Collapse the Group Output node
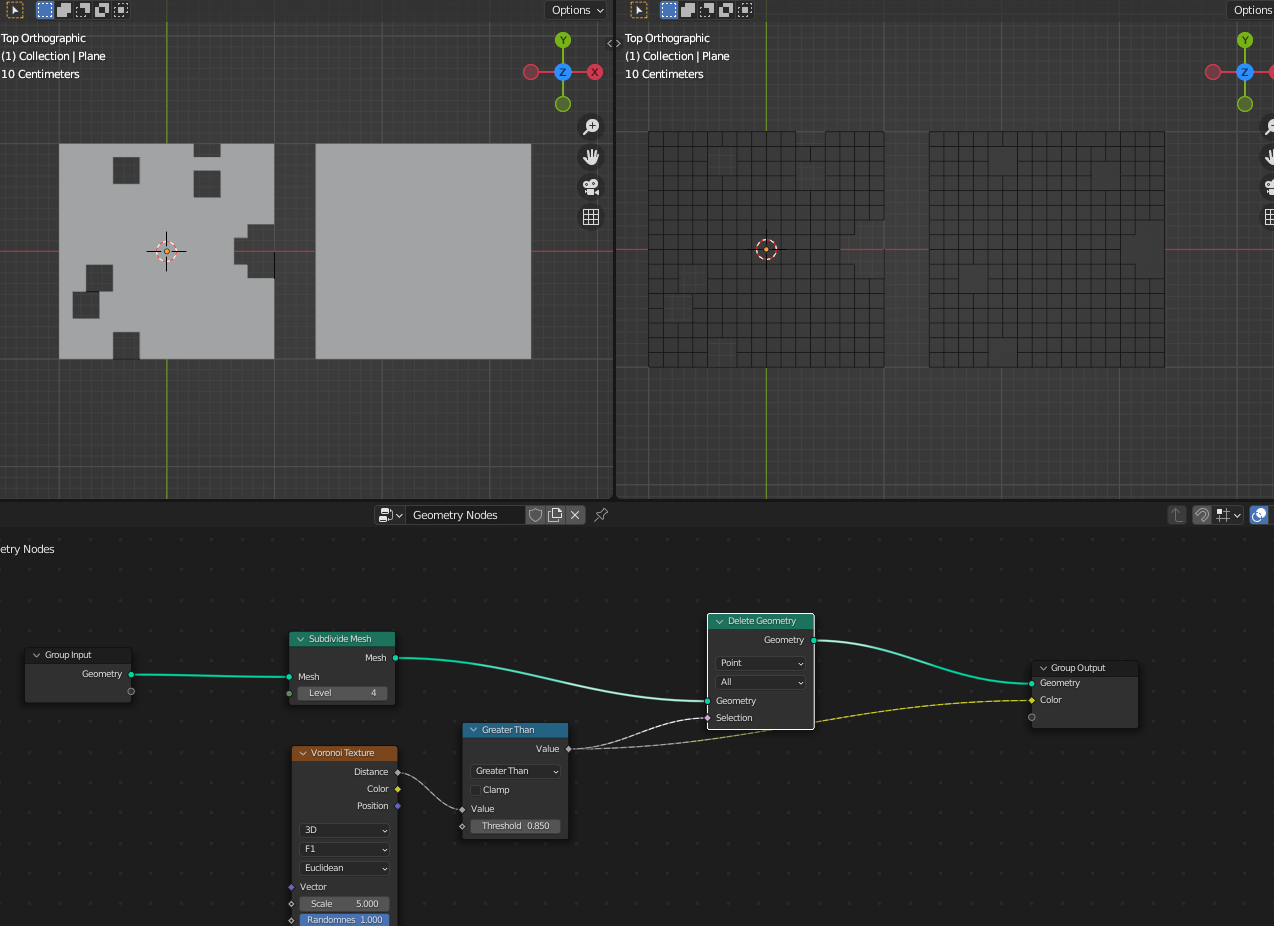Viewport: 1274px width, 926px height. point(1042,668)
